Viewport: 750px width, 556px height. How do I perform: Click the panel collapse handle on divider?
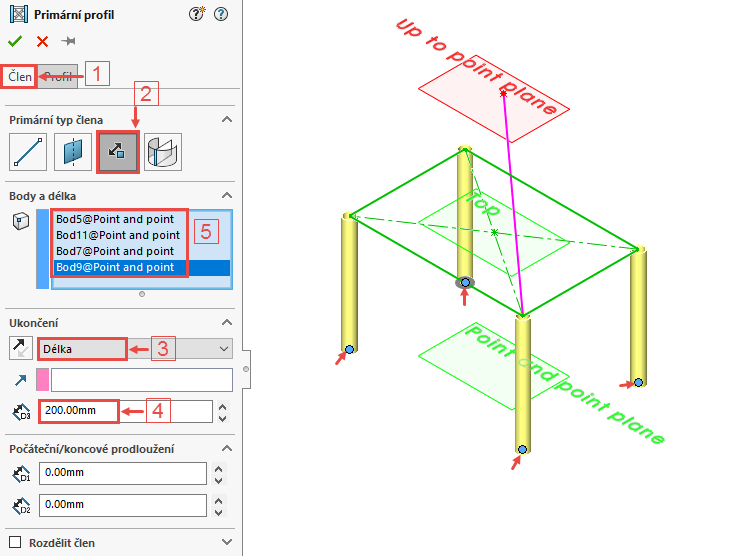(246, 369)
